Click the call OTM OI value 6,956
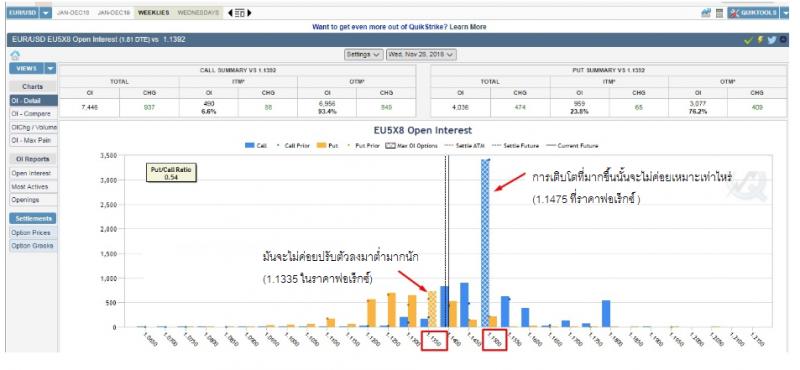 tap(327, 104)
